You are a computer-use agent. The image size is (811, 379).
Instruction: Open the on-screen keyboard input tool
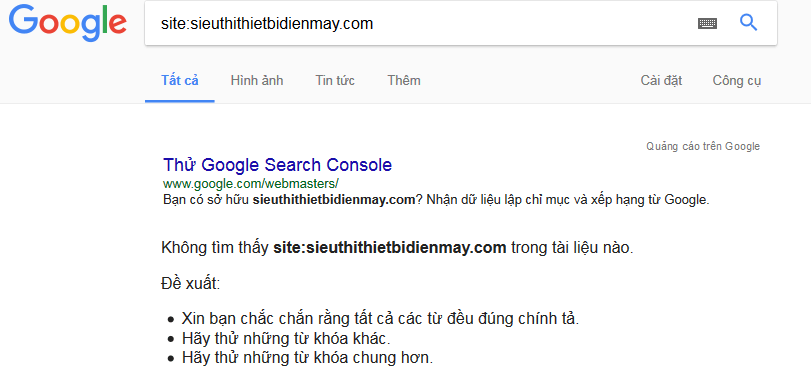[x=707, y=23]
